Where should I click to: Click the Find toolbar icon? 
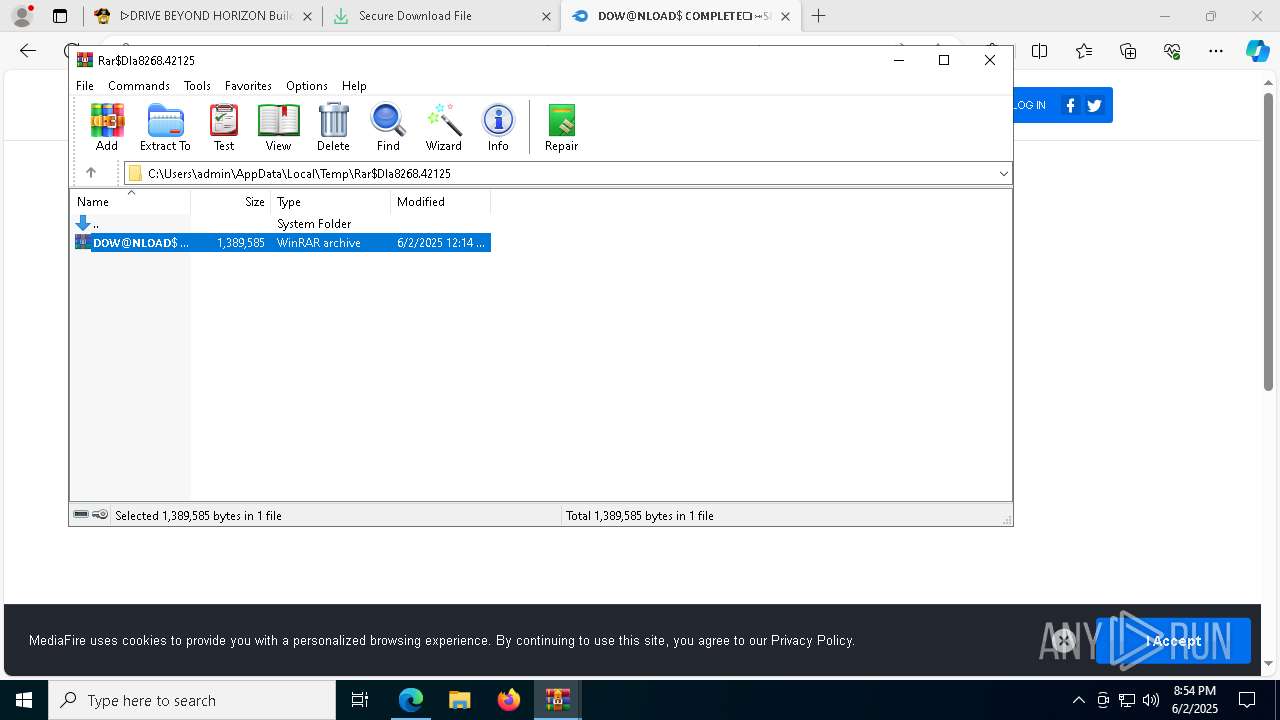(x=388, y=127)
